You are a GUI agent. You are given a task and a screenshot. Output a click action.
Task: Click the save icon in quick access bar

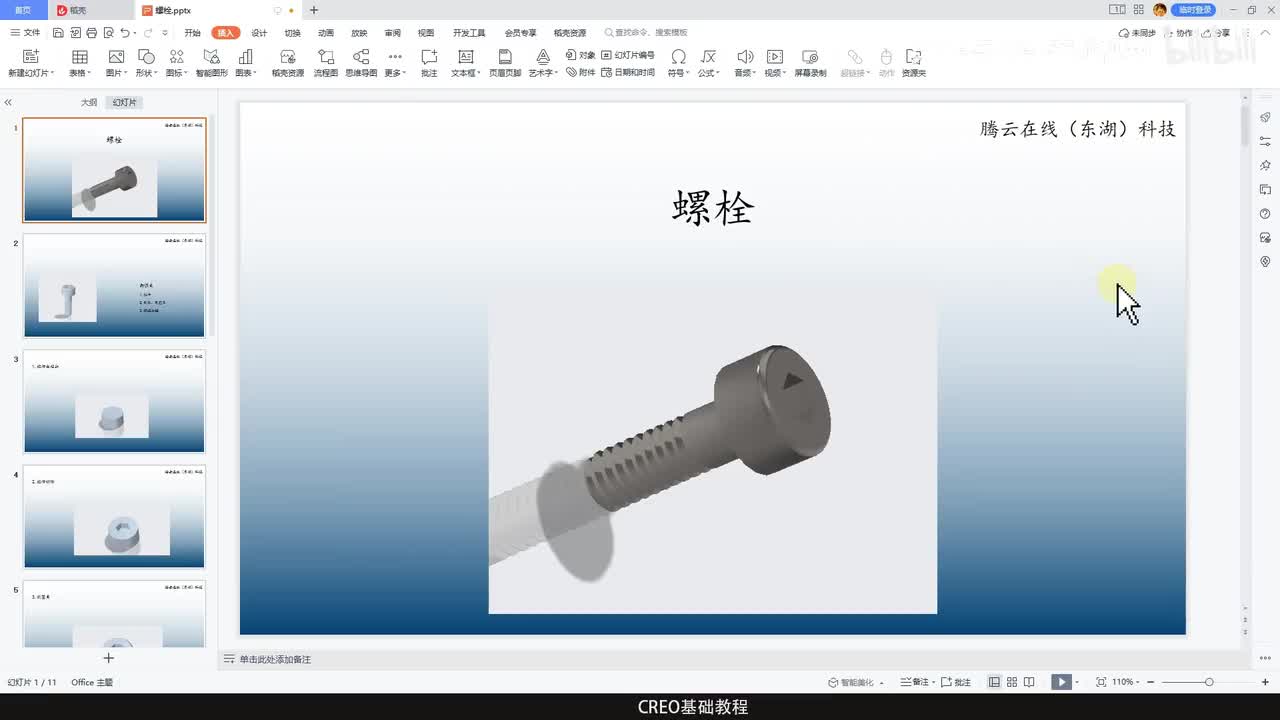(60, 33)
